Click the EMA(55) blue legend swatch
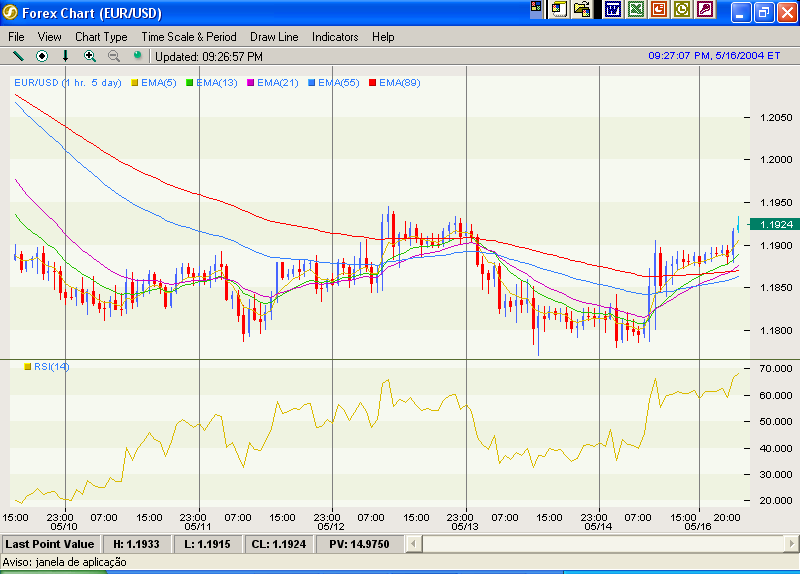Screen dimensions: 800x574 pyautogui.click(x=312, y=83)
